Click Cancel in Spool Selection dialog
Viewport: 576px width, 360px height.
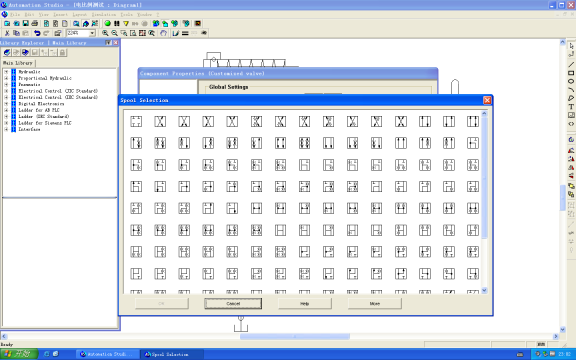point(233,303)
